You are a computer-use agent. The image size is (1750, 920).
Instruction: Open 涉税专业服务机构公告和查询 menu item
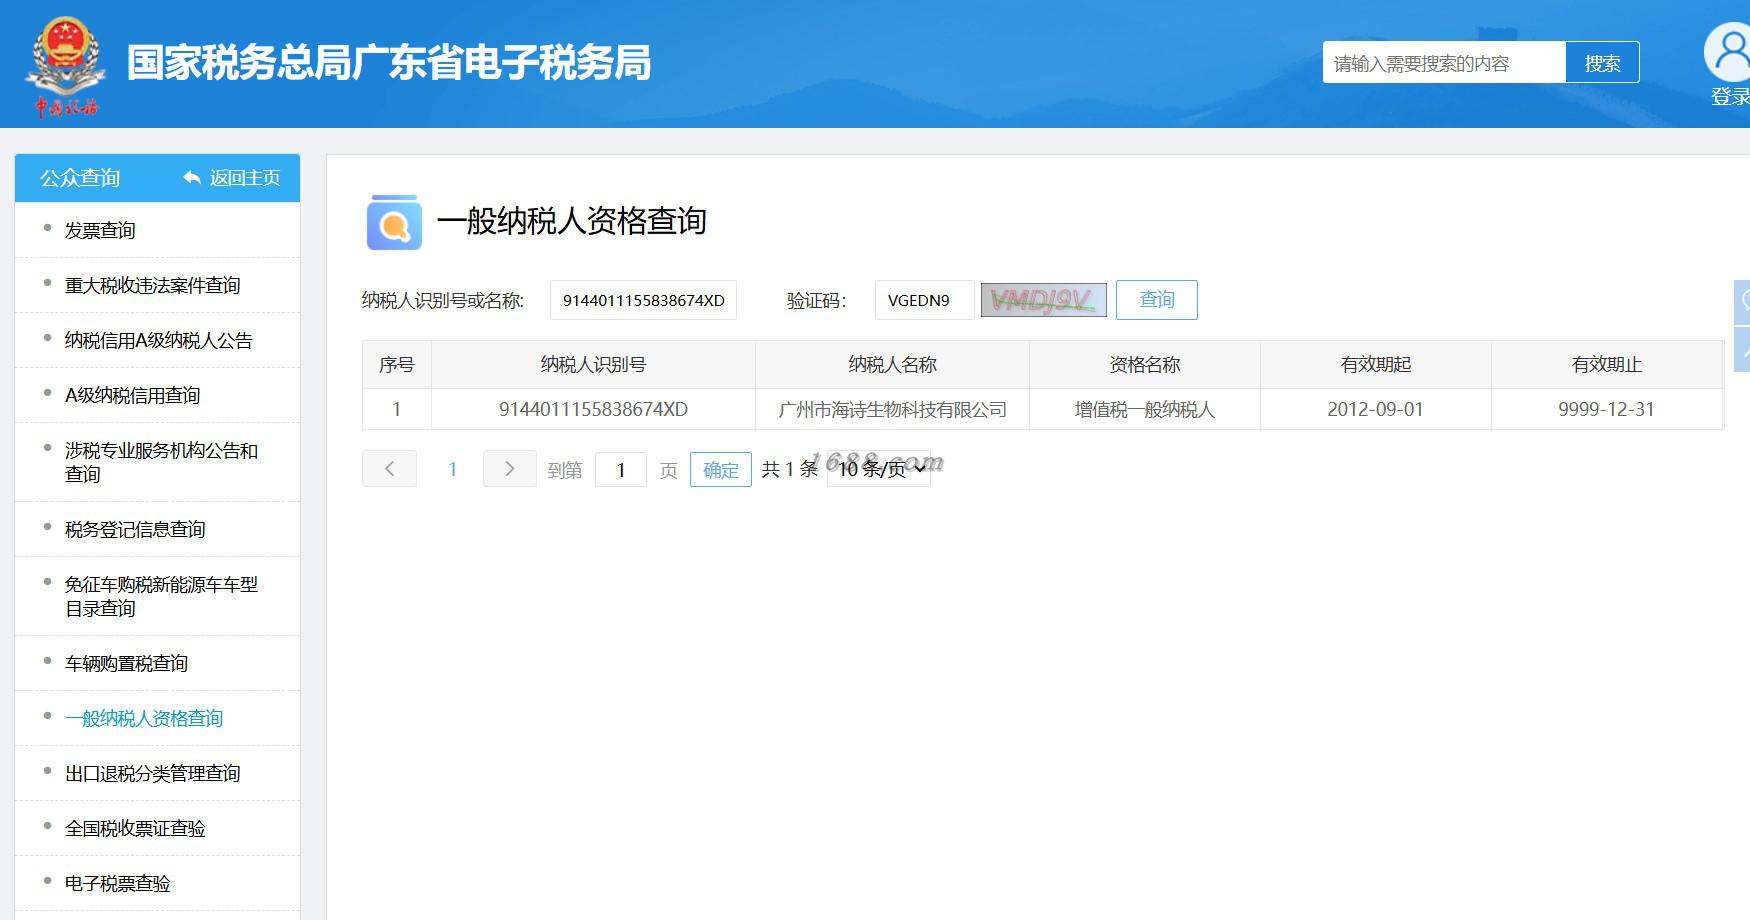(x=161, y=462)
